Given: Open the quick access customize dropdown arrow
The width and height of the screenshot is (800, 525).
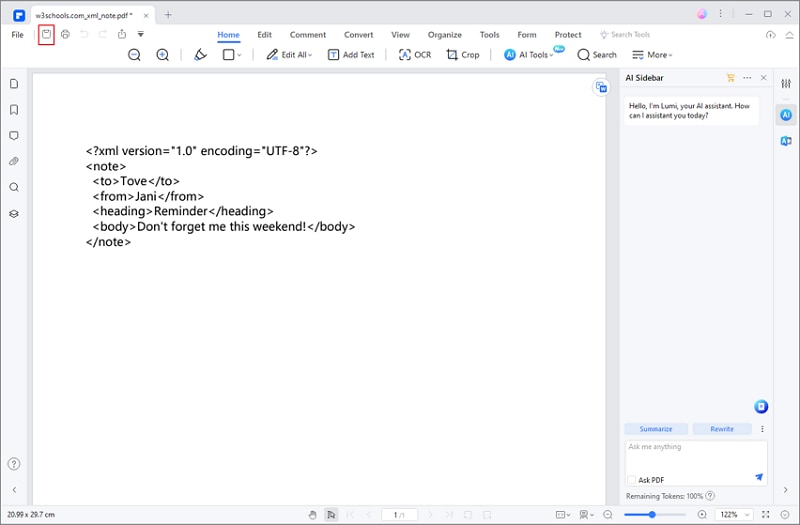Looking at the screenshot, I should click(141, 34).
